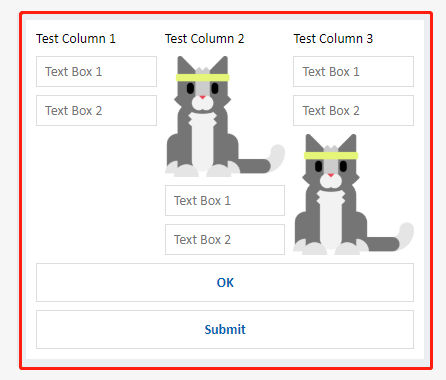Click the Submit button

(x=225, y=330)
